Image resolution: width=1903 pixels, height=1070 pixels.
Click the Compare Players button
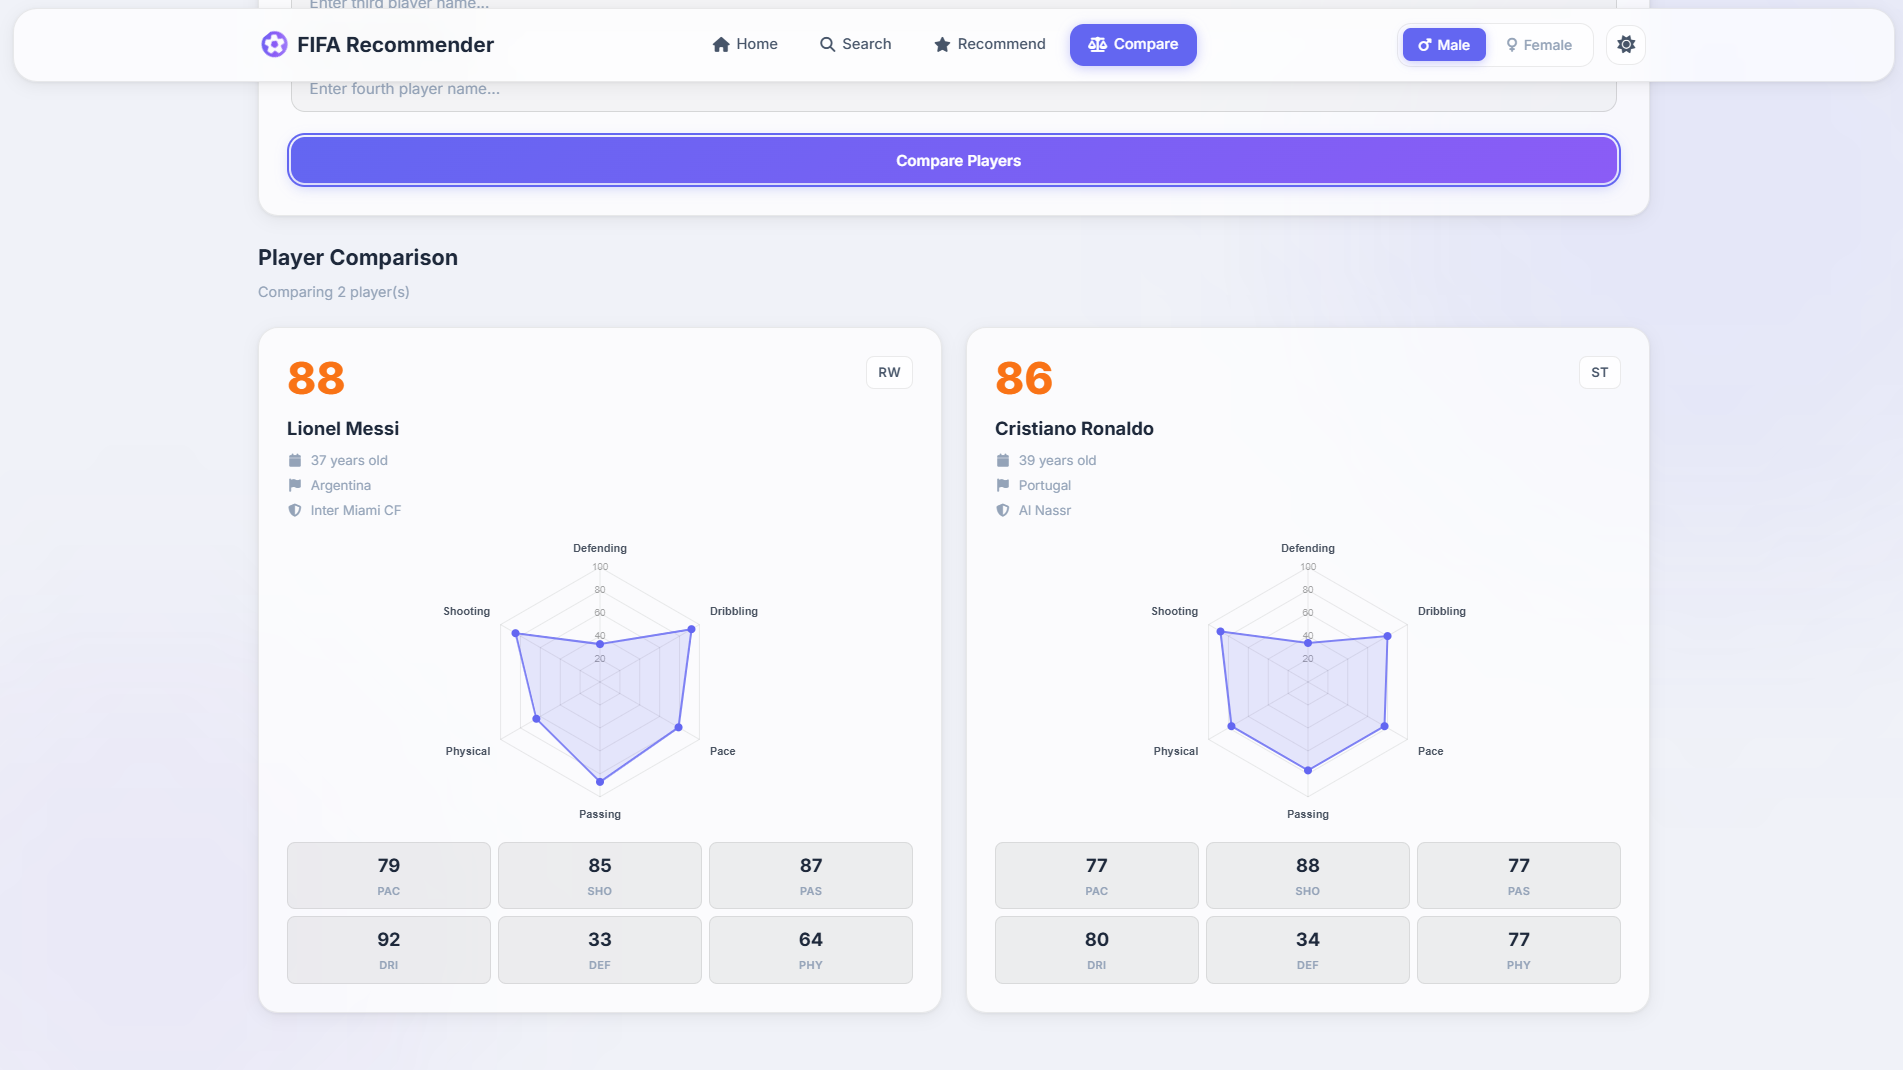click(954, 160)
